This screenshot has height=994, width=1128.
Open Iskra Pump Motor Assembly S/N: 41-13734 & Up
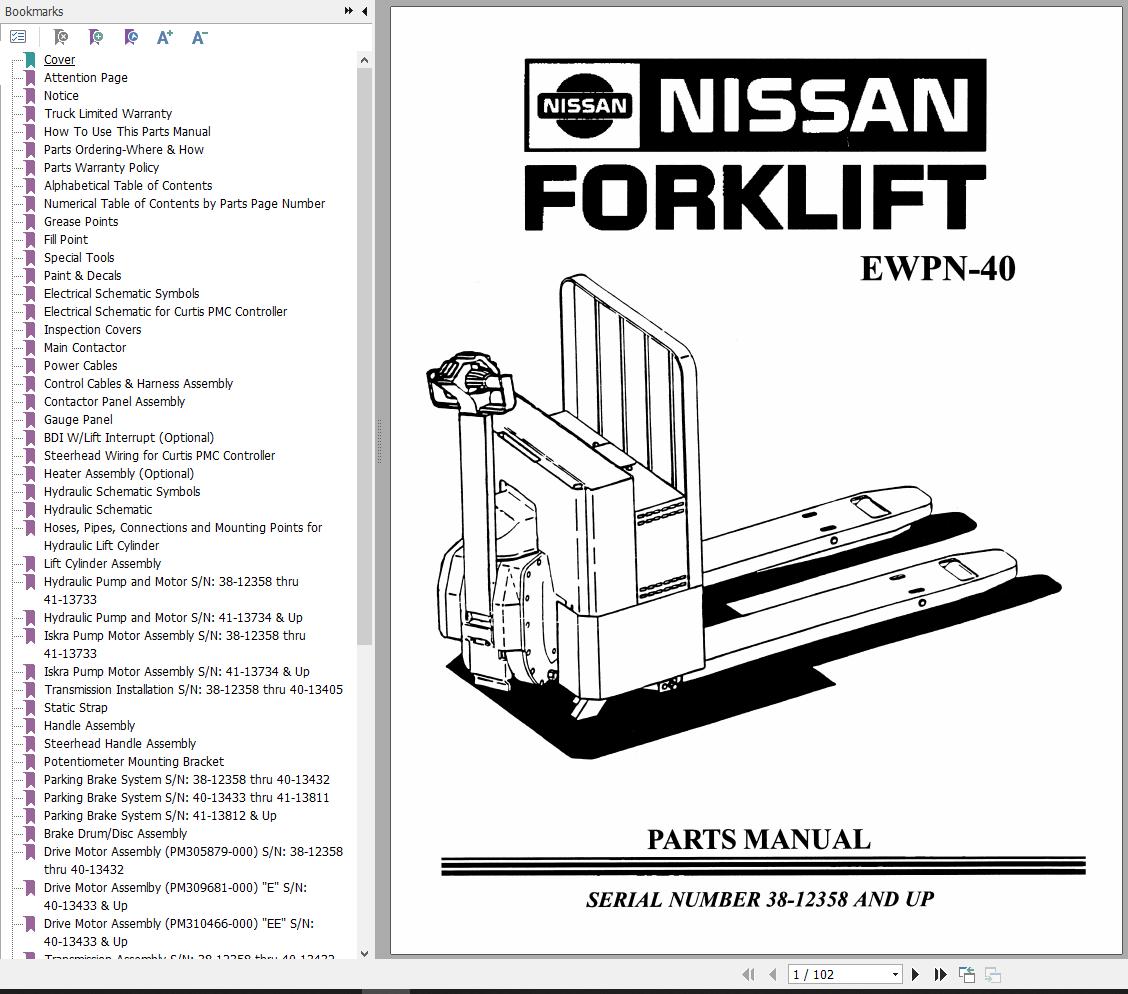177,671
